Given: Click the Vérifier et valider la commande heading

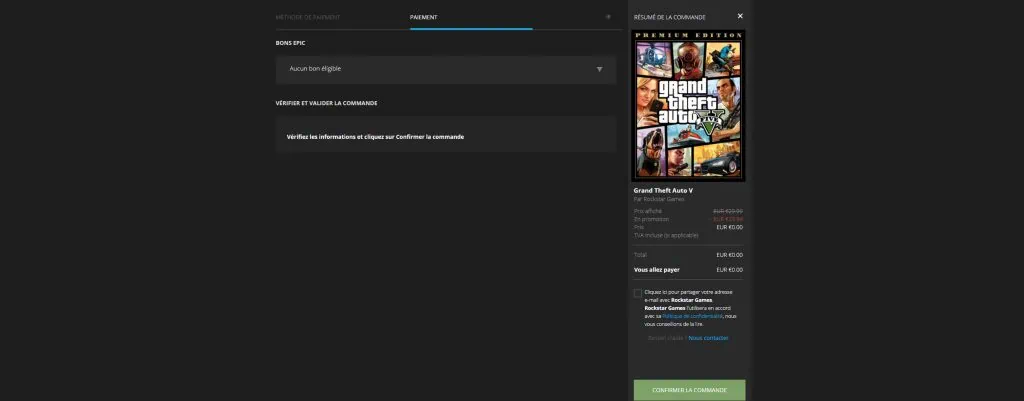Looking at the screenshot, I should [x=326, y=103].
